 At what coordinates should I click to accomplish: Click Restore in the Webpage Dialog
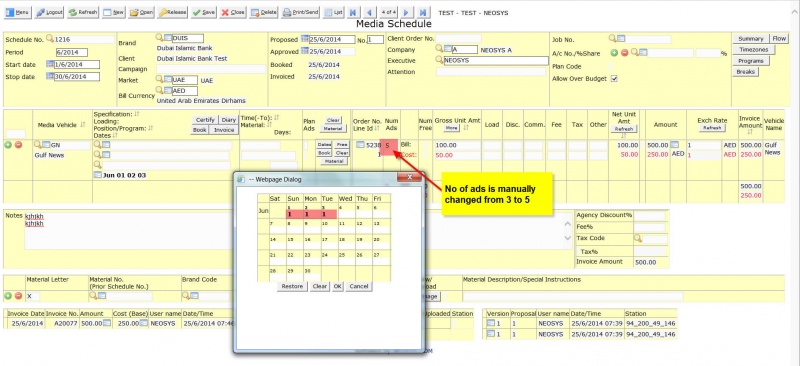point(292,286)
